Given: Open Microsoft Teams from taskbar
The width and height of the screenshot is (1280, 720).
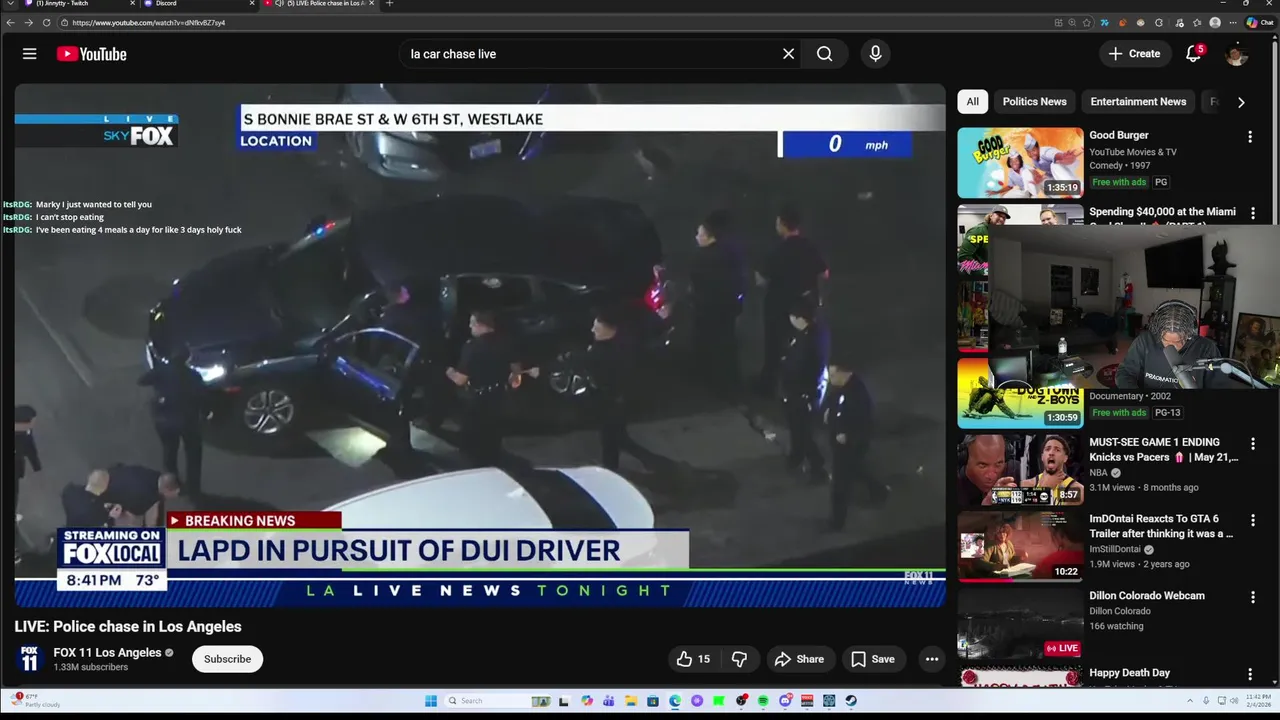Looking at the screenshot, I should pos(609,701).
